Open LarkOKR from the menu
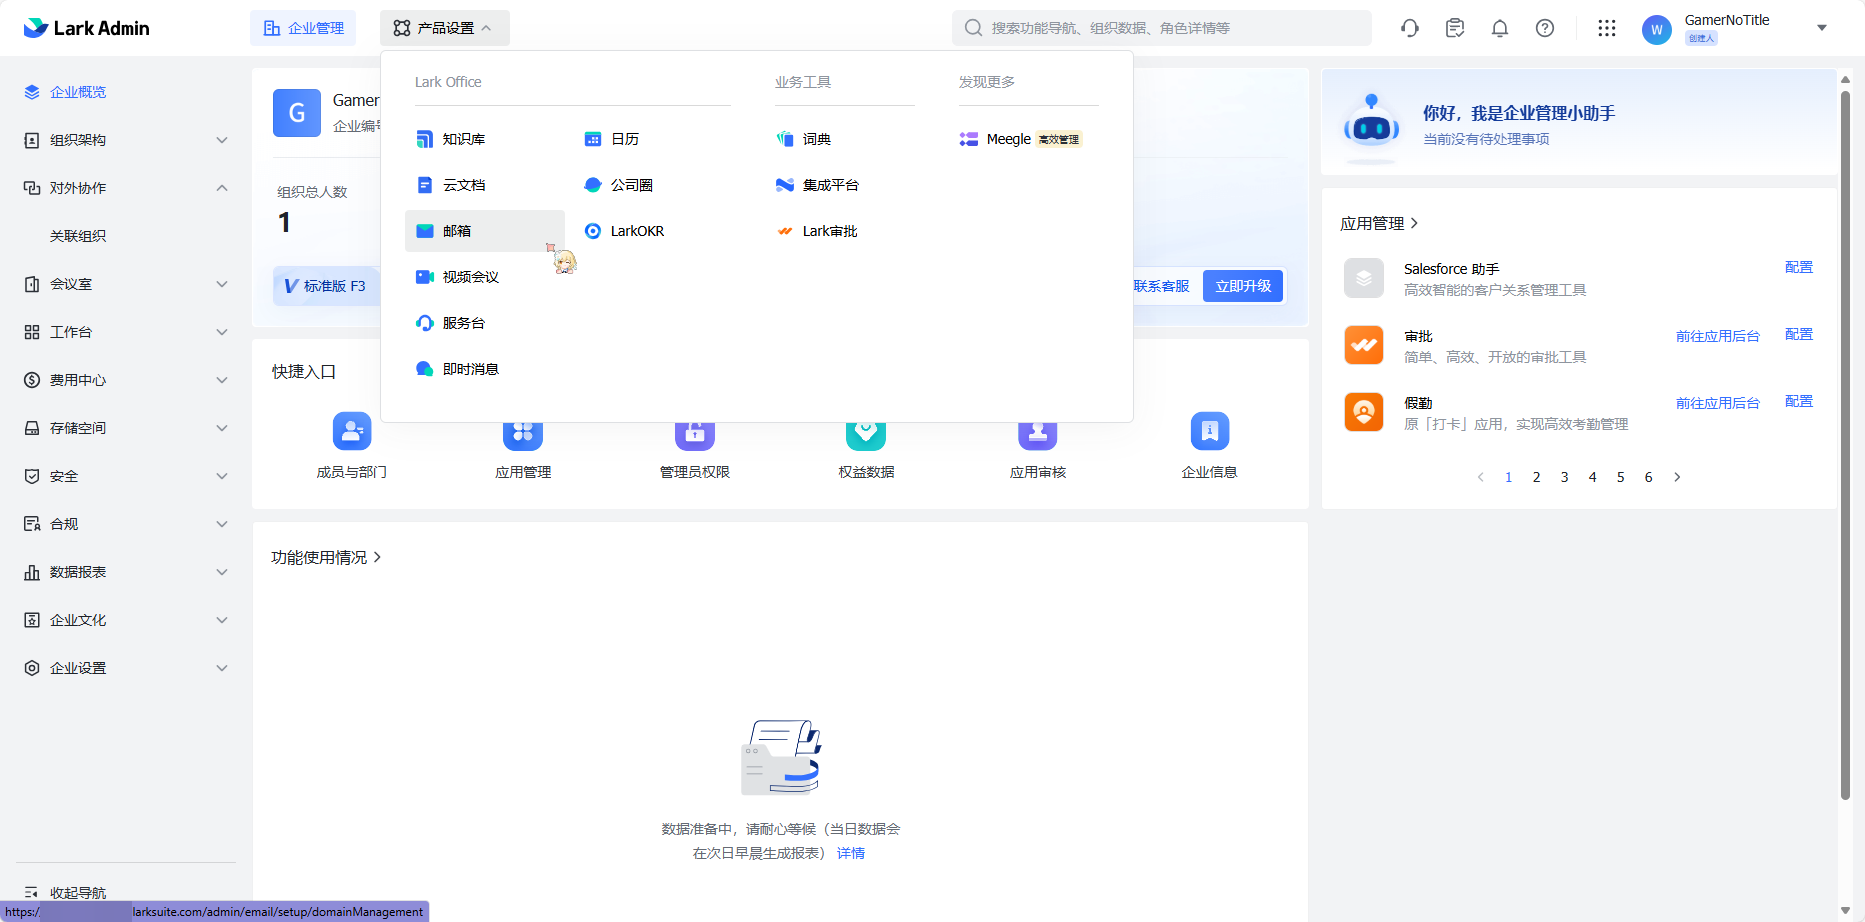 636,231
